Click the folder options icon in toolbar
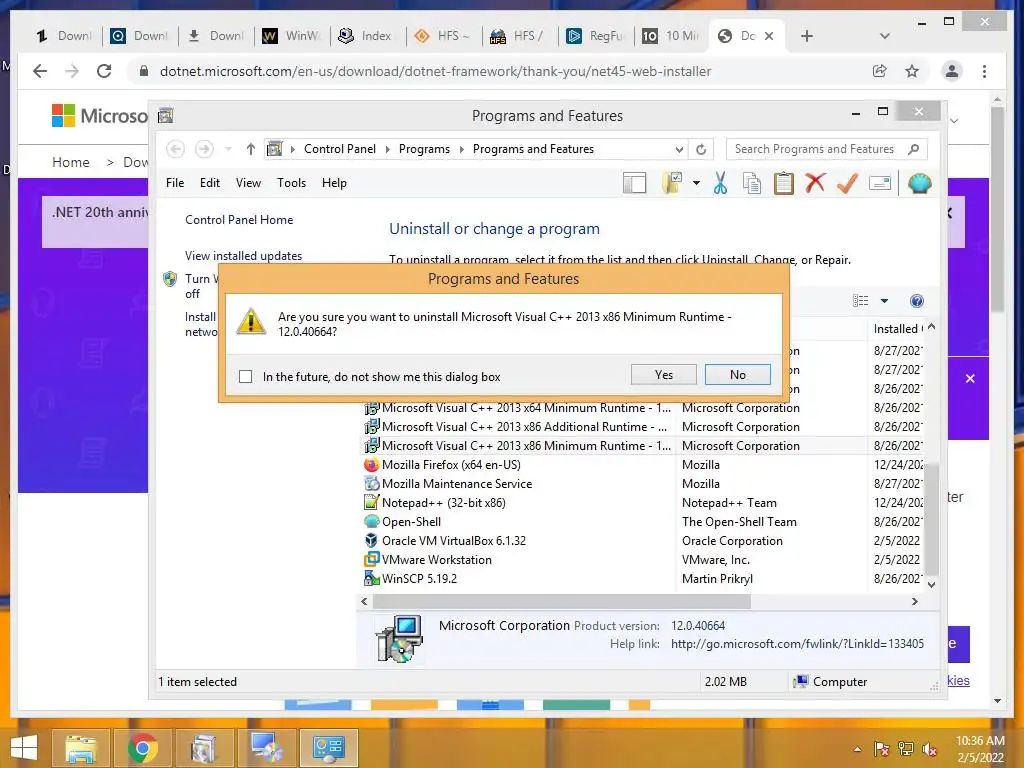Screen dimensions: 1024x768 click(672, 184)
